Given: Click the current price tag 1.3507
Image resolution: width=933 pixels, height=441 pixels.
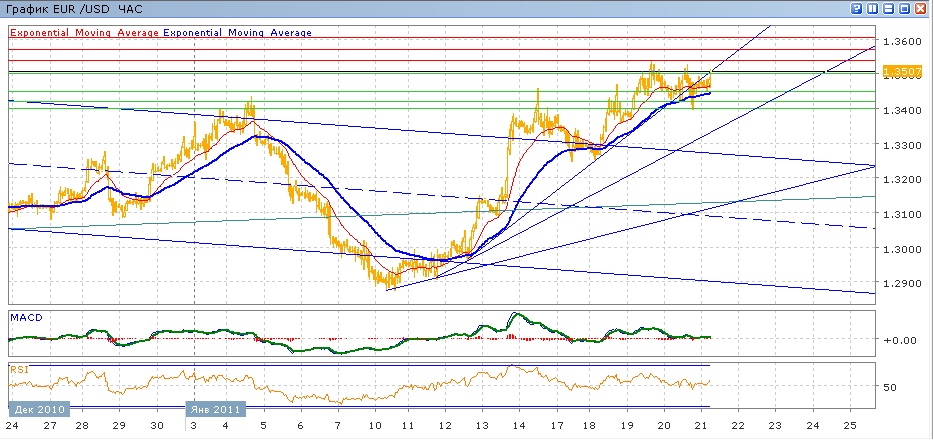Looking at the screenshot, I should [x=902, y=72].
